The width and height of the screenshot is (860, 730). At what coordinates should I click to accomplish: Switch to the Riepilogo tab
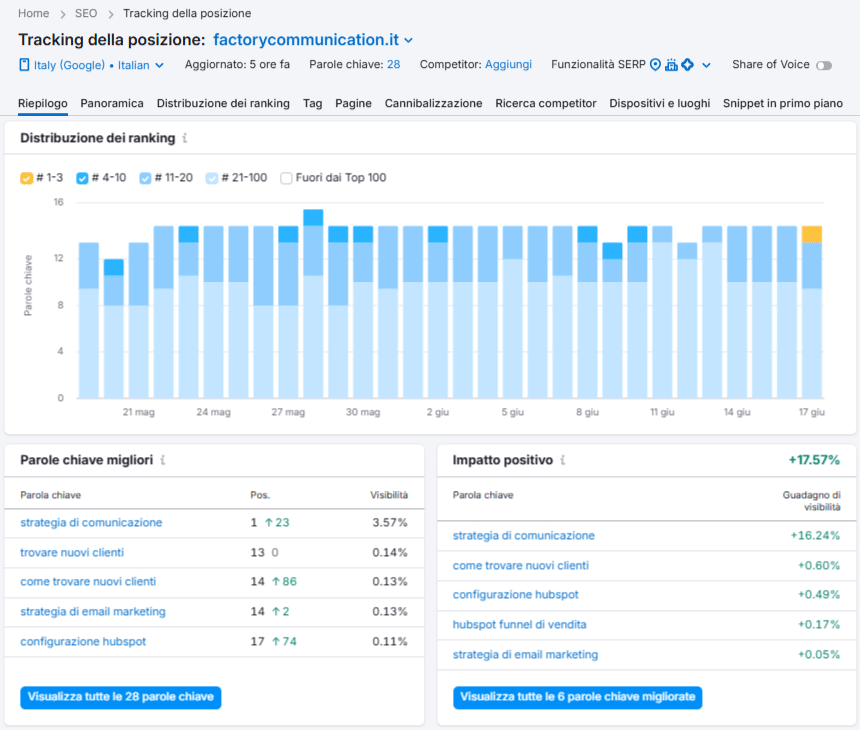pyautogui.click(x=43, y=103)
